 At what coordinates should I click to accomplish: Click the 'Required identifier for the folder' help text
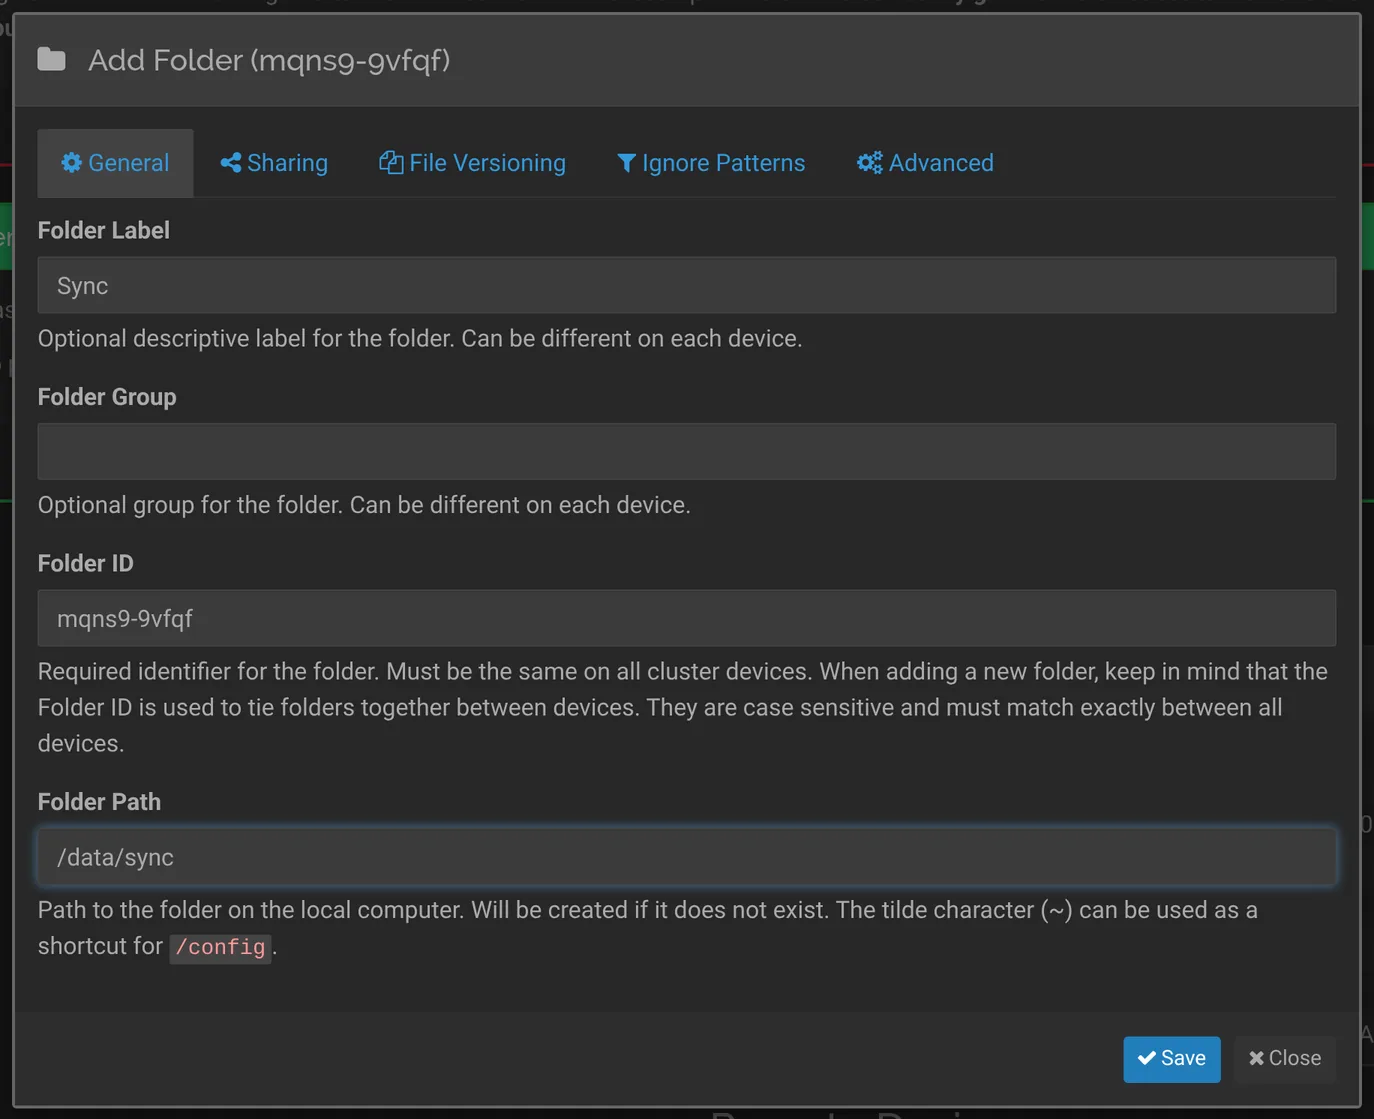pos(683,707)
